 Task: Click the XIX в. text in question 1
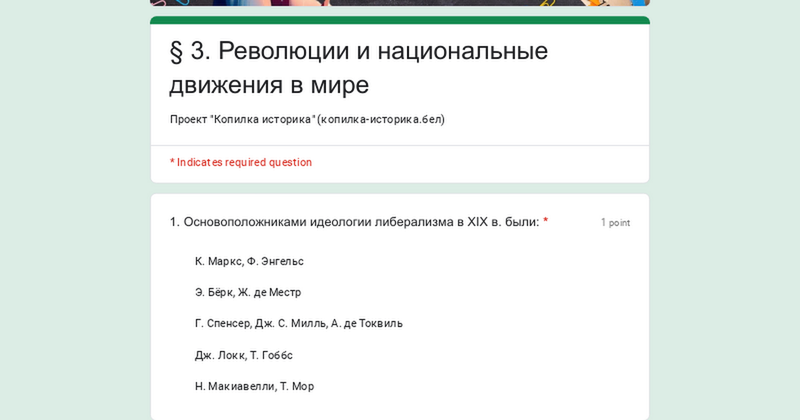484,222
